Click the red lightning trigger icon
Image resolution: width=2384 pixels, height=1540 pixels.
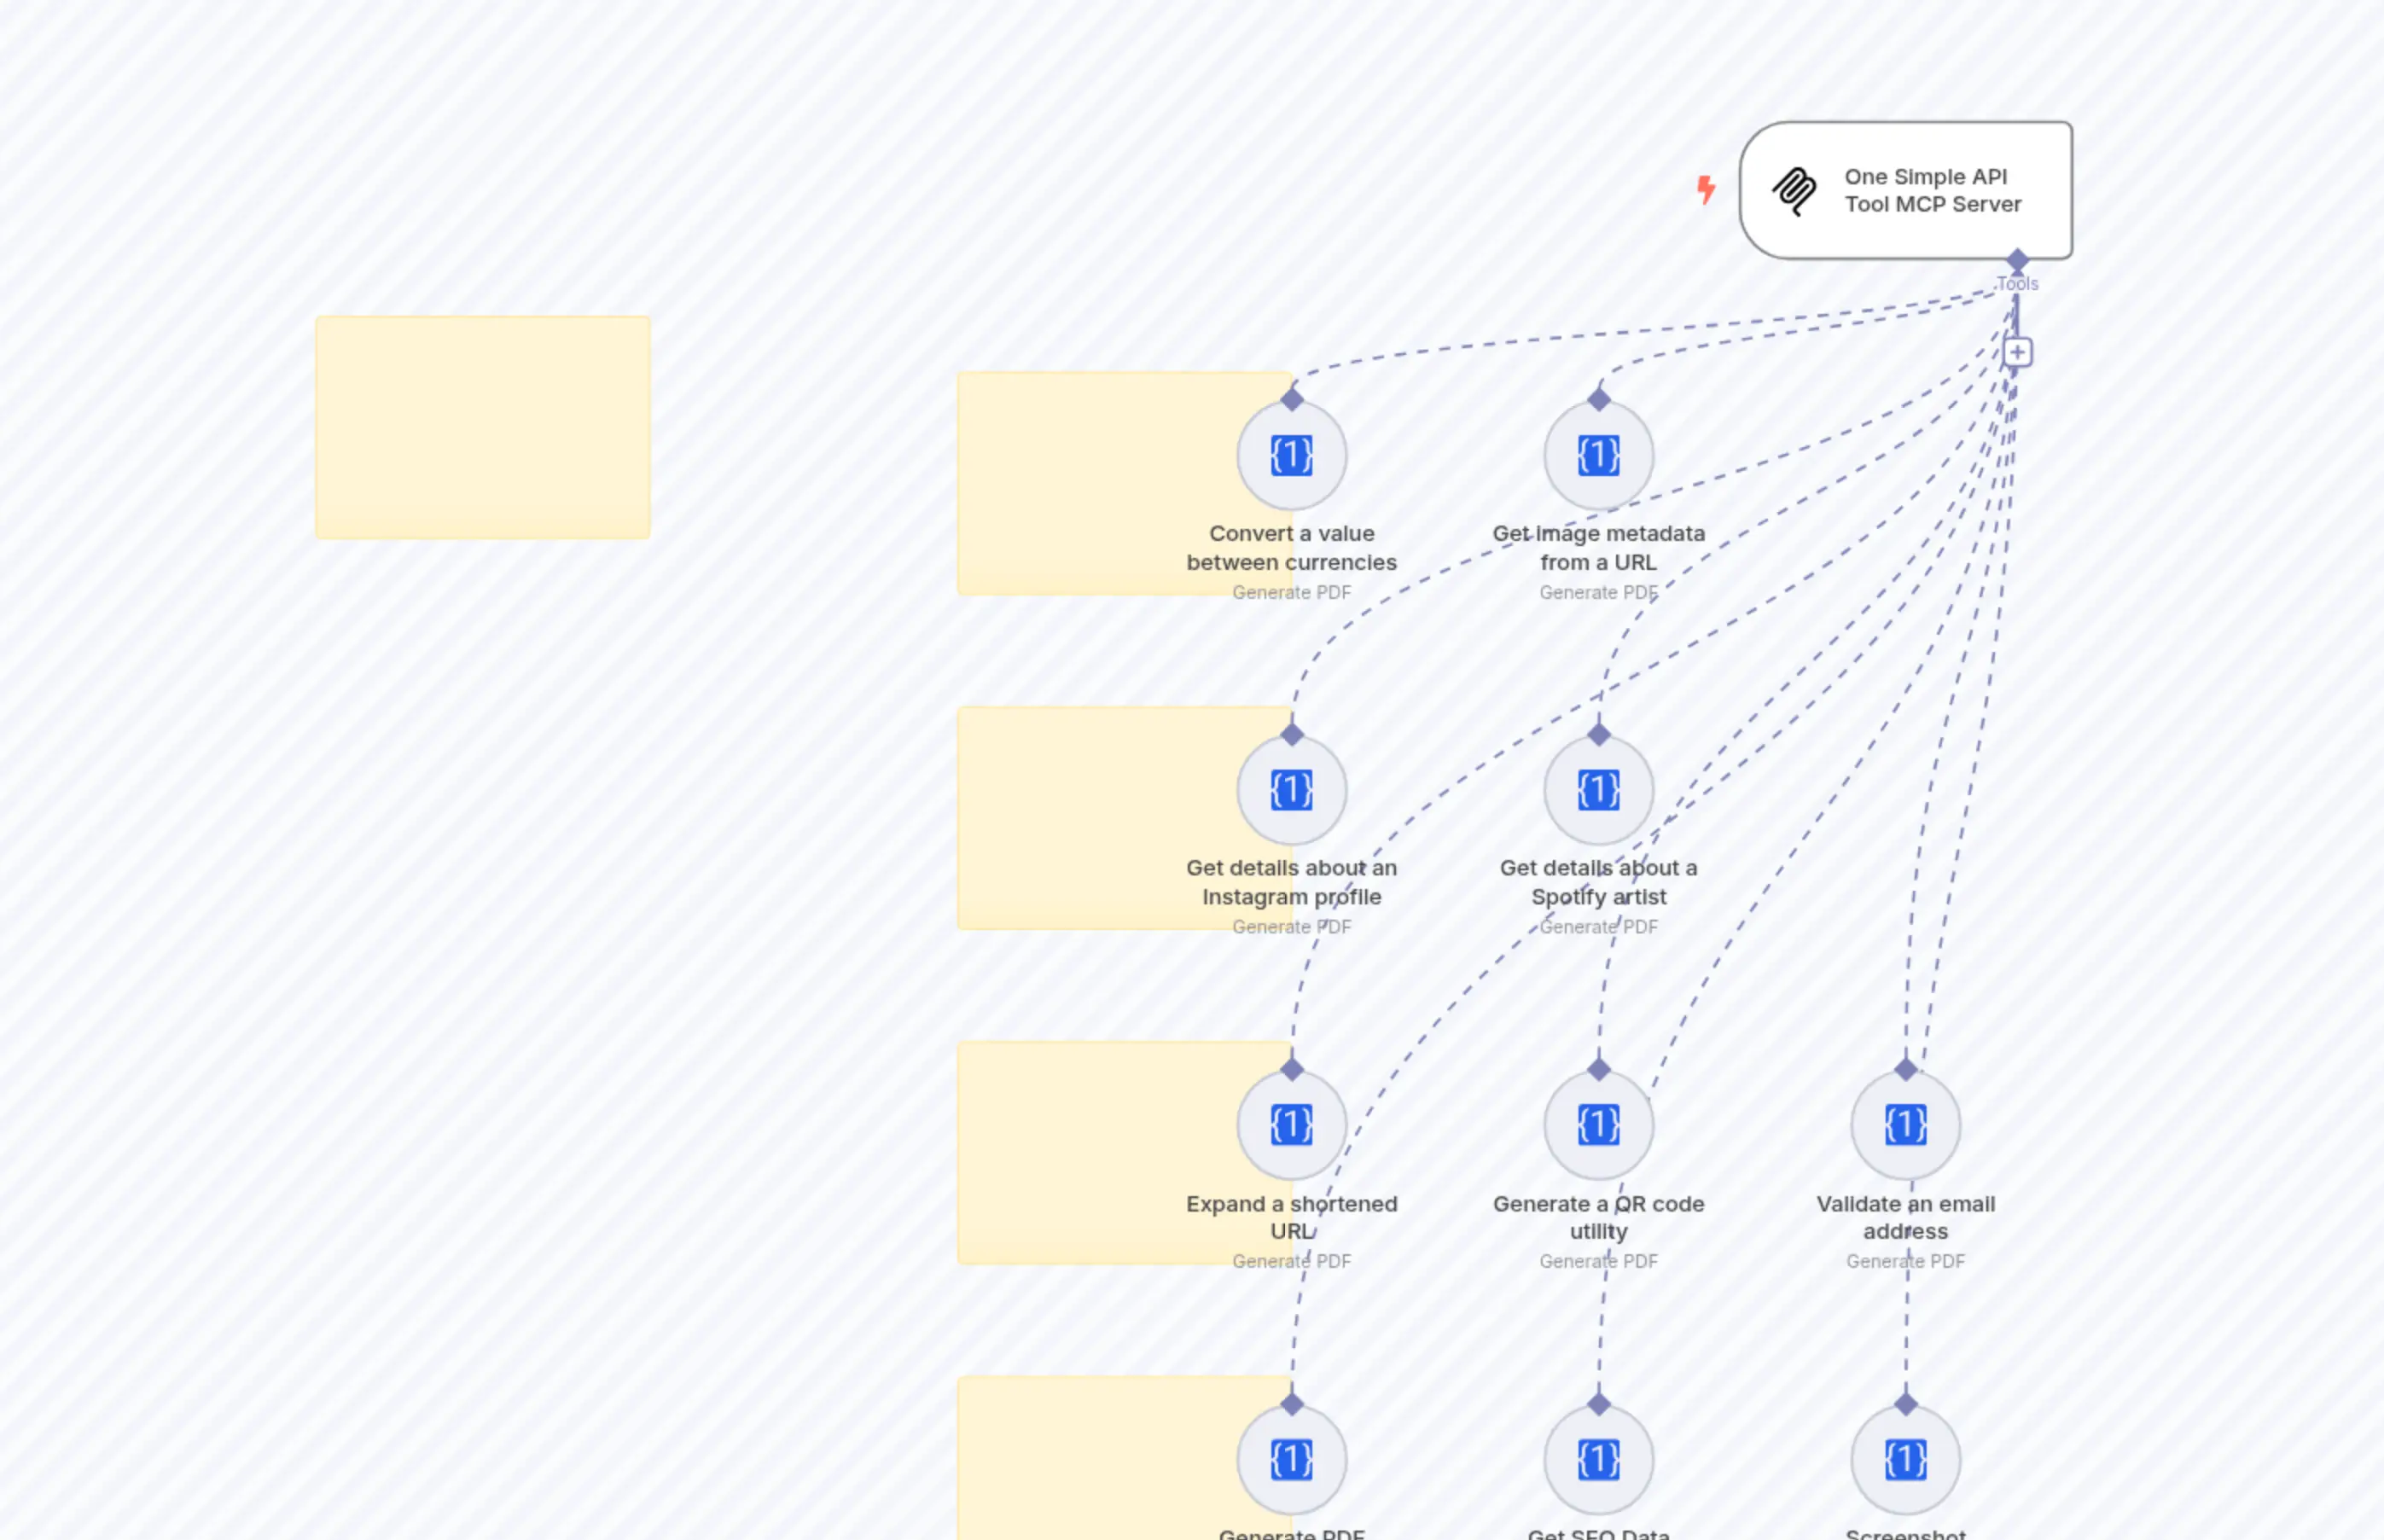[x=1706, y=189]
